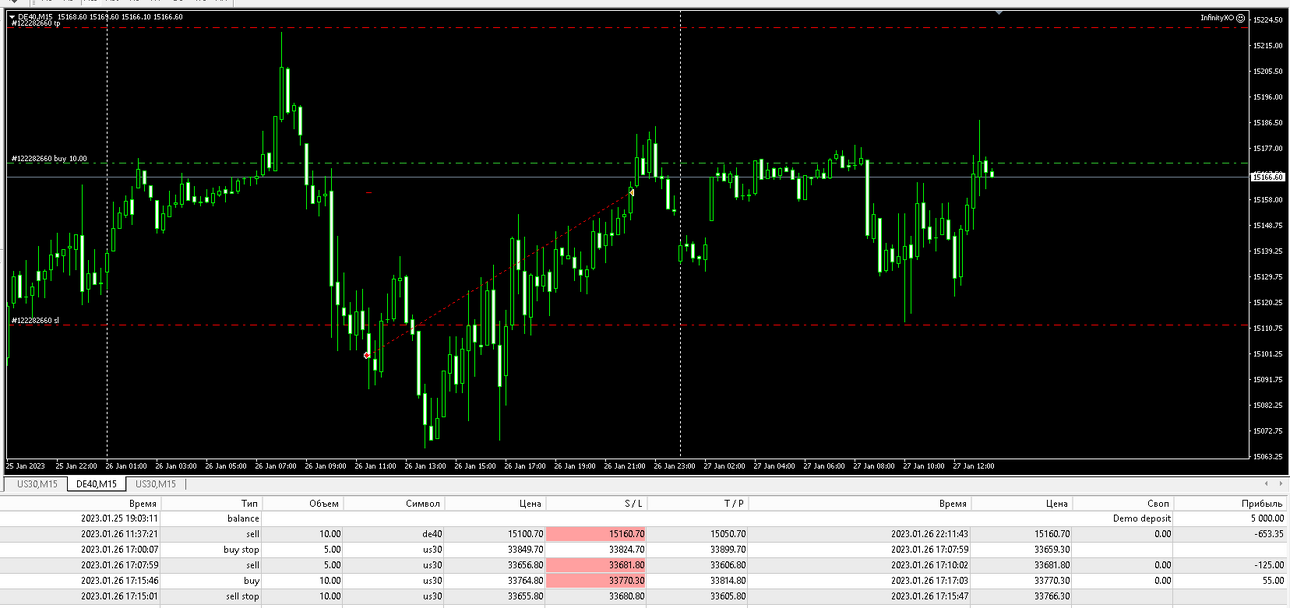Image resolution: width=1290 pixels, height=608 pixels.
Task: Click the 26 Jan 13:00 time axis label
Action: click(425, 466)
